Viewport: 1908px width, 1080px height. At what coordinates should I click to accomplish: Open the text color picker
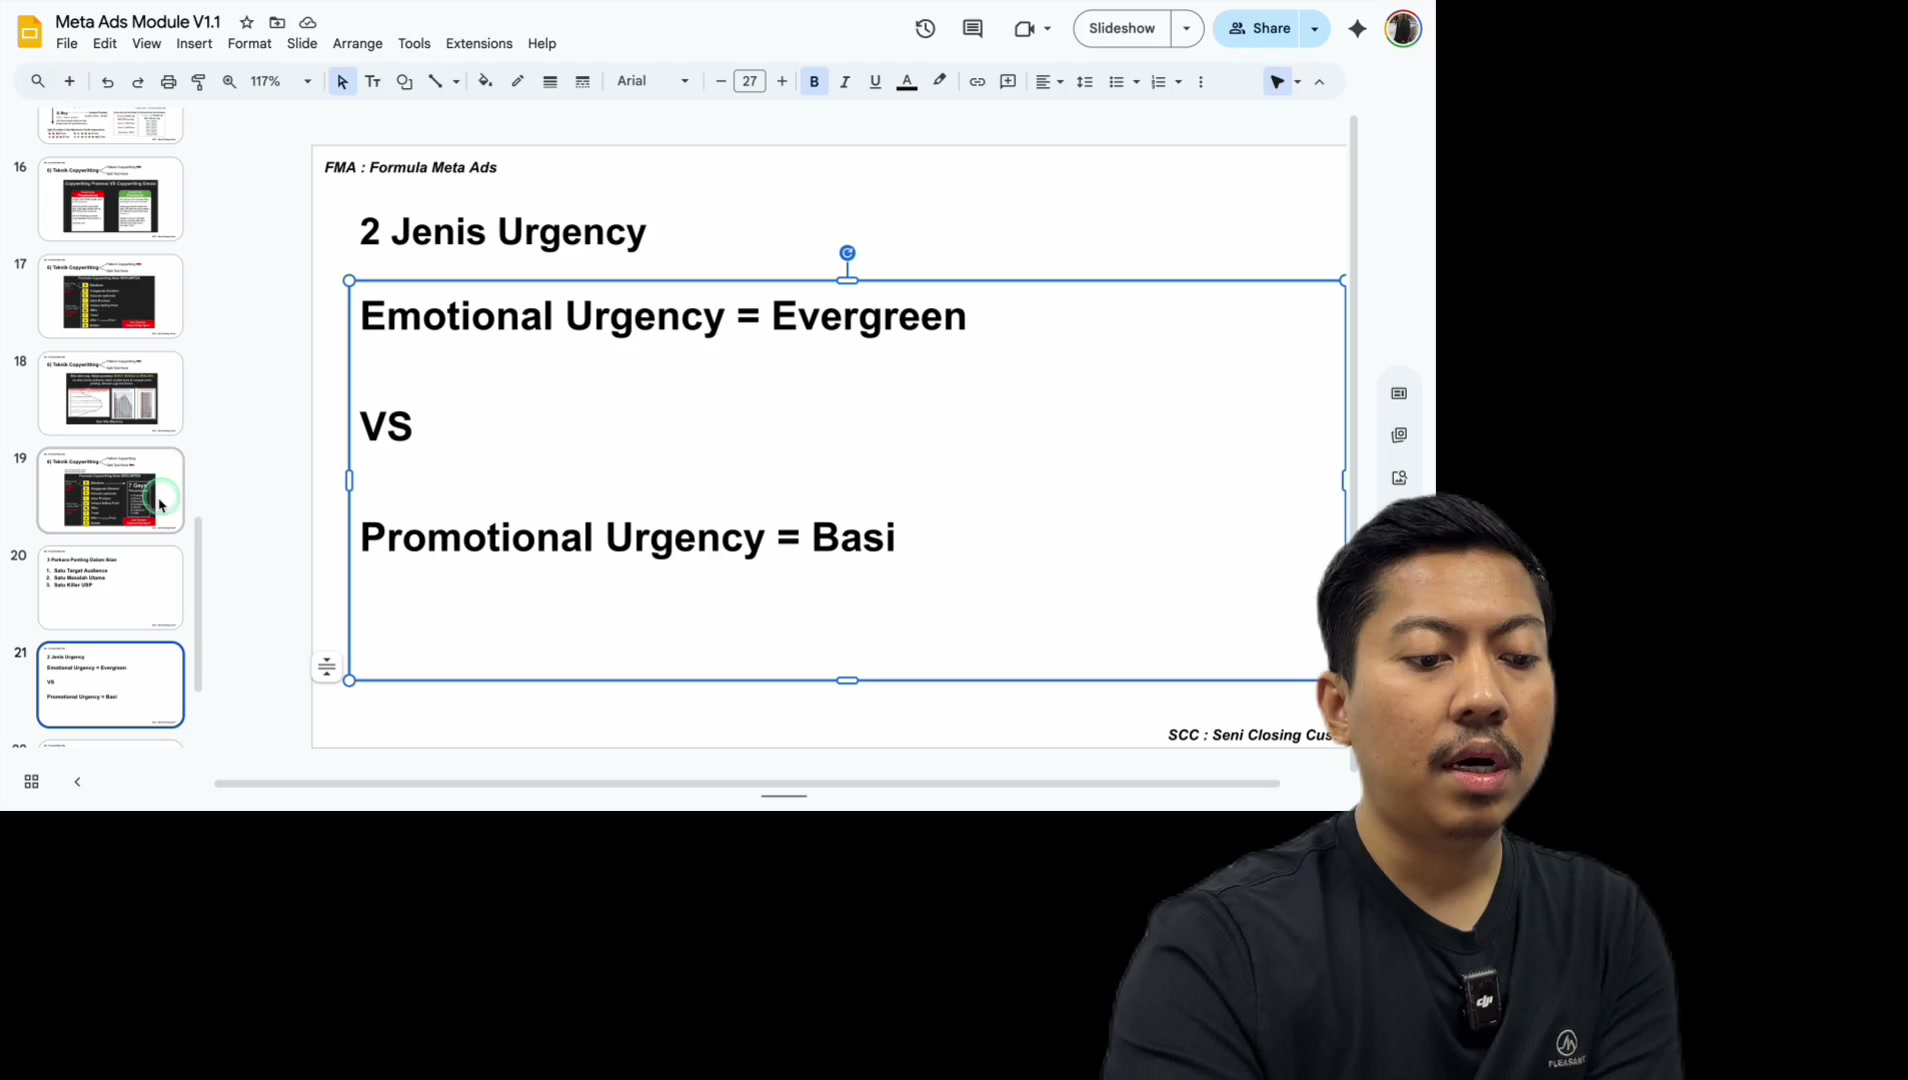point(907,82)
